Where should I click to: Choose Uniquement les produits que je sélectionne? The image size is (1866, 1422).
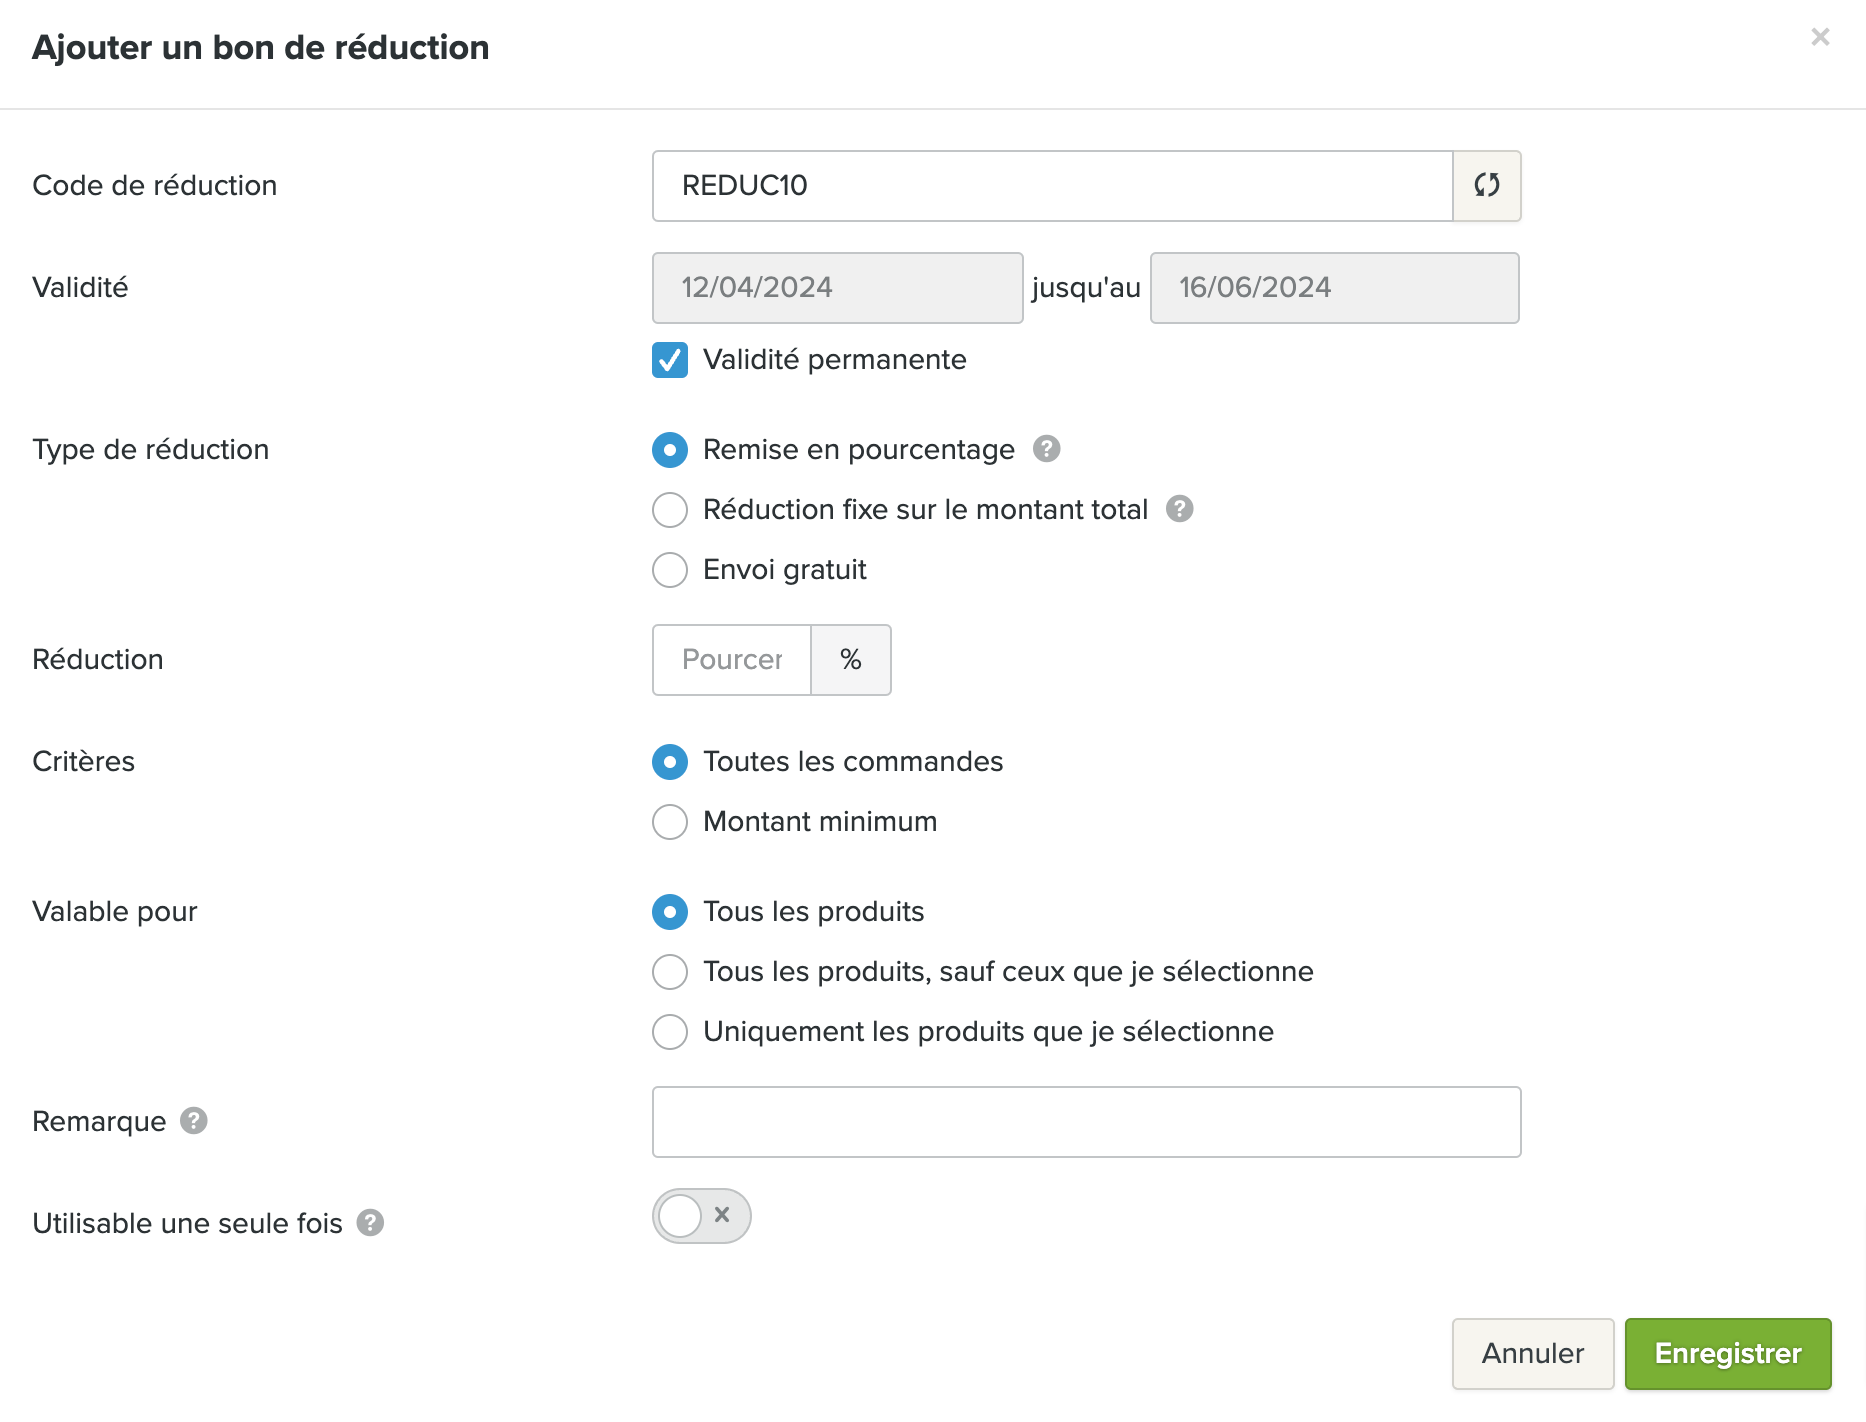click(670, 1032)
